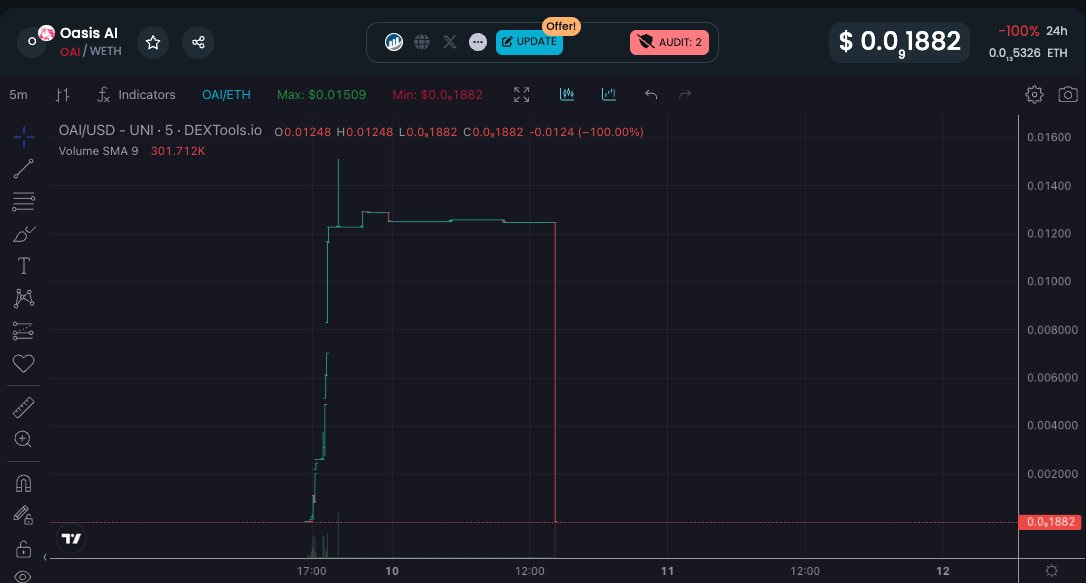Open the Indicators menu
Screen dimensions: 1086x583
(136, 95)
